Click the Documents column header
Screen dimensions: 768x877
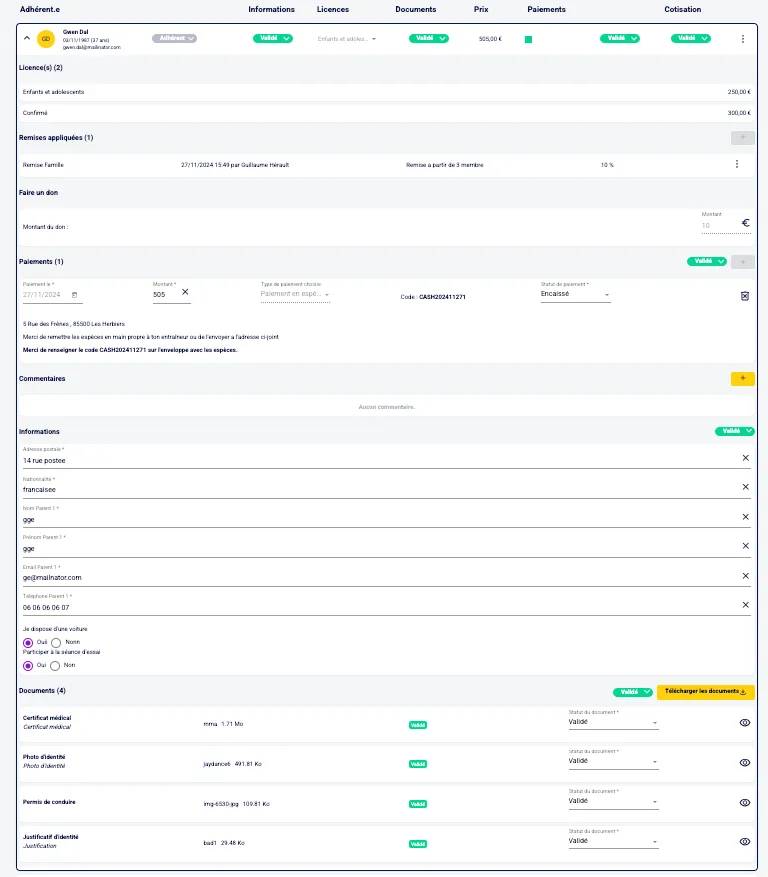click(x=415, y=9)
